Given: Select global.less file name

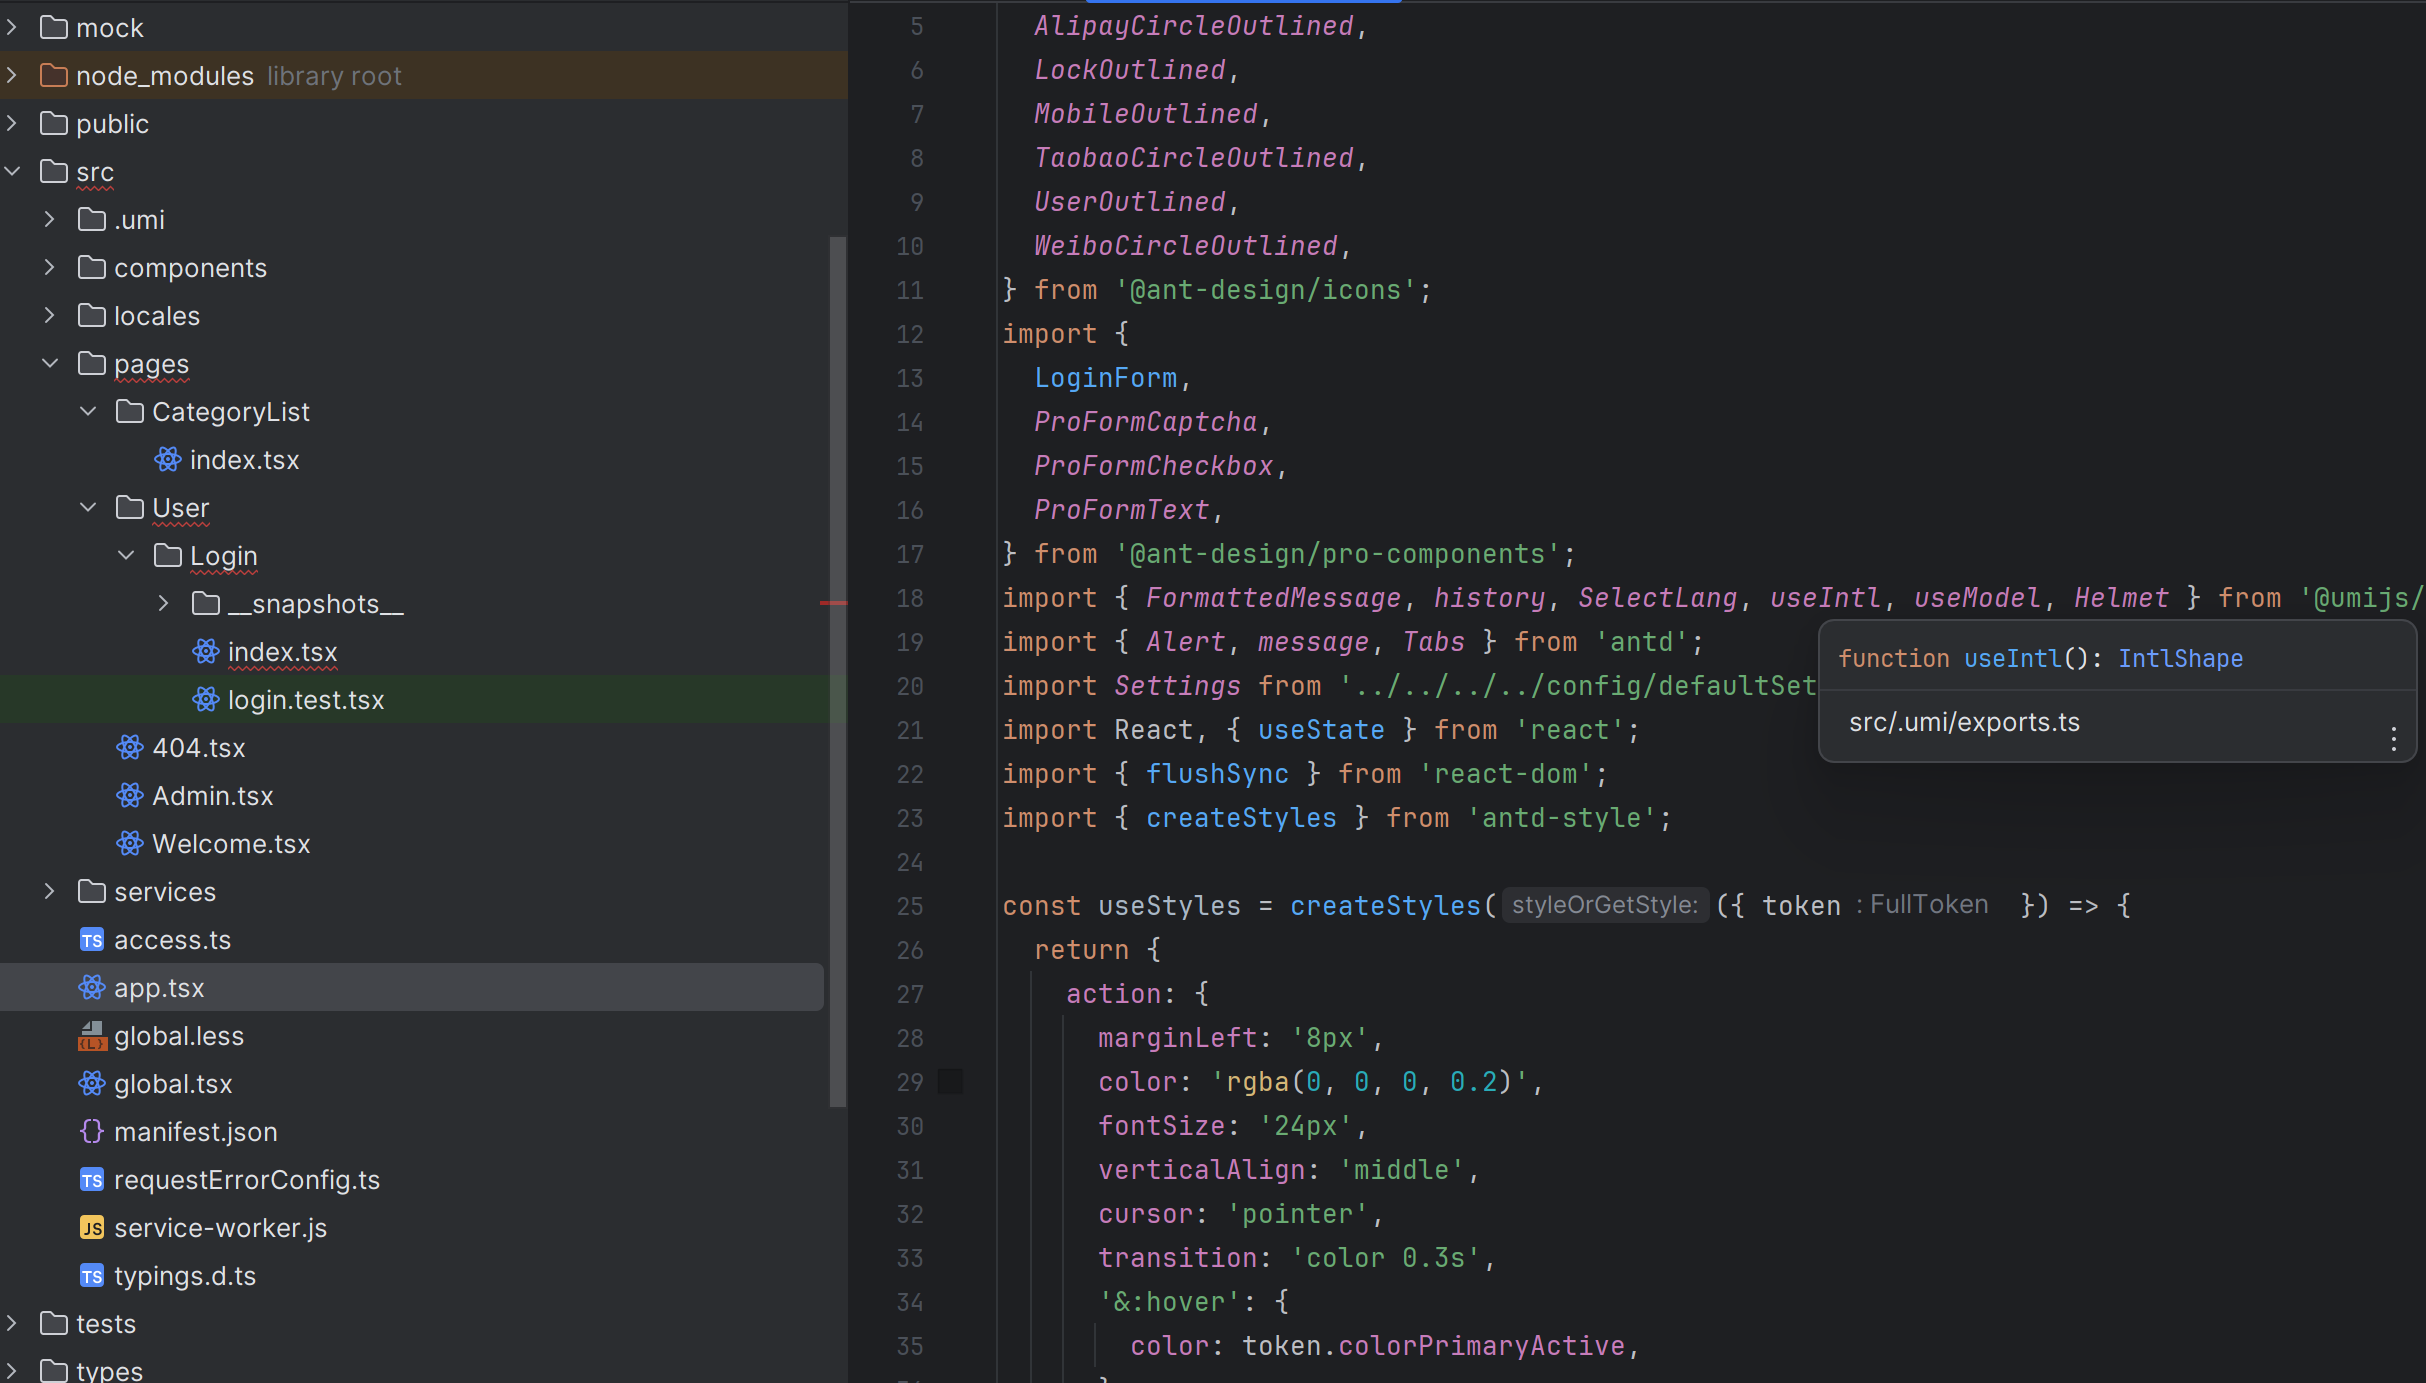Looking at the screenshot, I should tap(179, 1036).
